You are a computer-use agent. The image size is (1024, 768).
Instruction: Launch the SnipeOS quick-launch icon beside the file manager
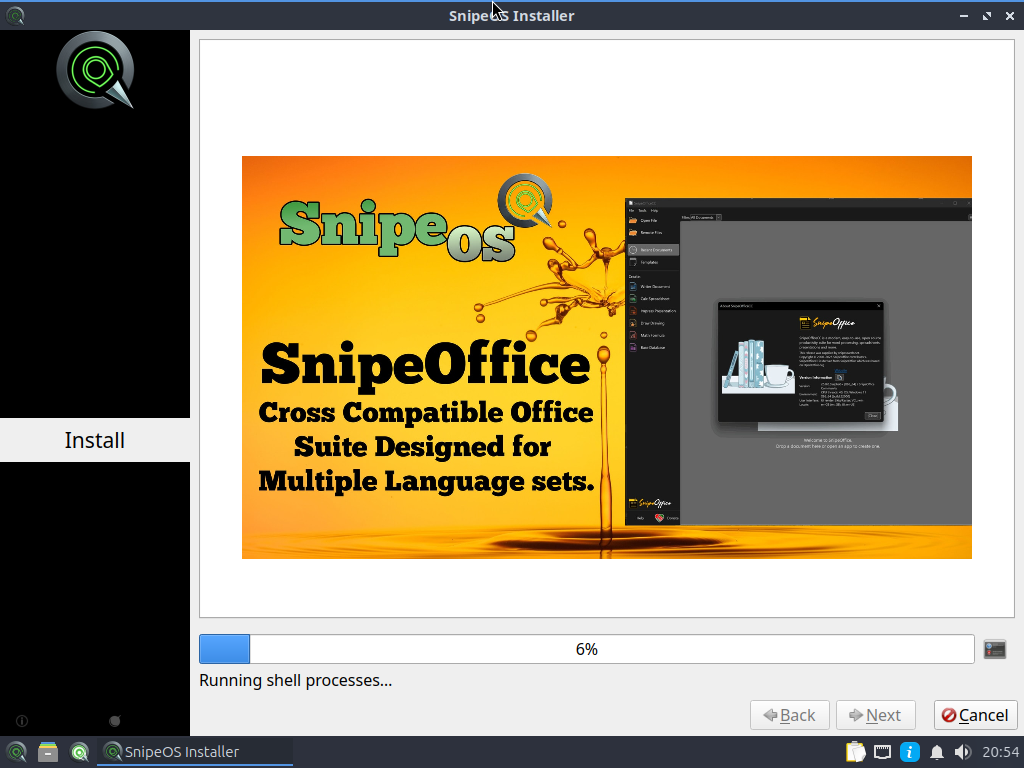pos(80,752)
